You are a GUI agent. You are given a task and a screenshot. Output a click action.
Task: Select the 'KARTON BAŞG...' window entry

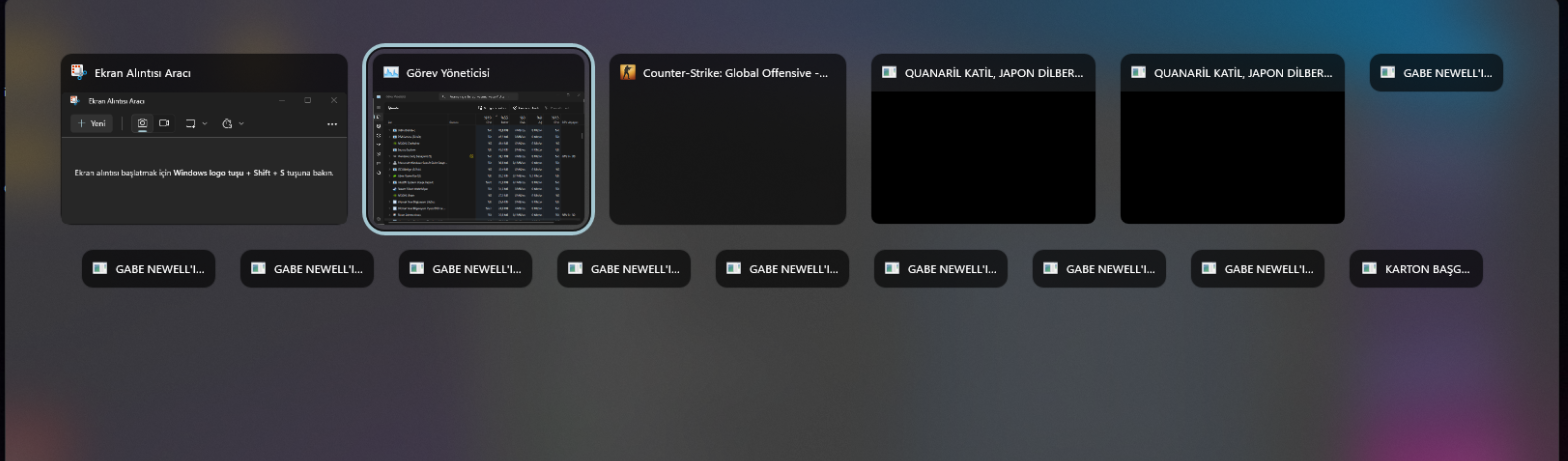point(1416,268)
